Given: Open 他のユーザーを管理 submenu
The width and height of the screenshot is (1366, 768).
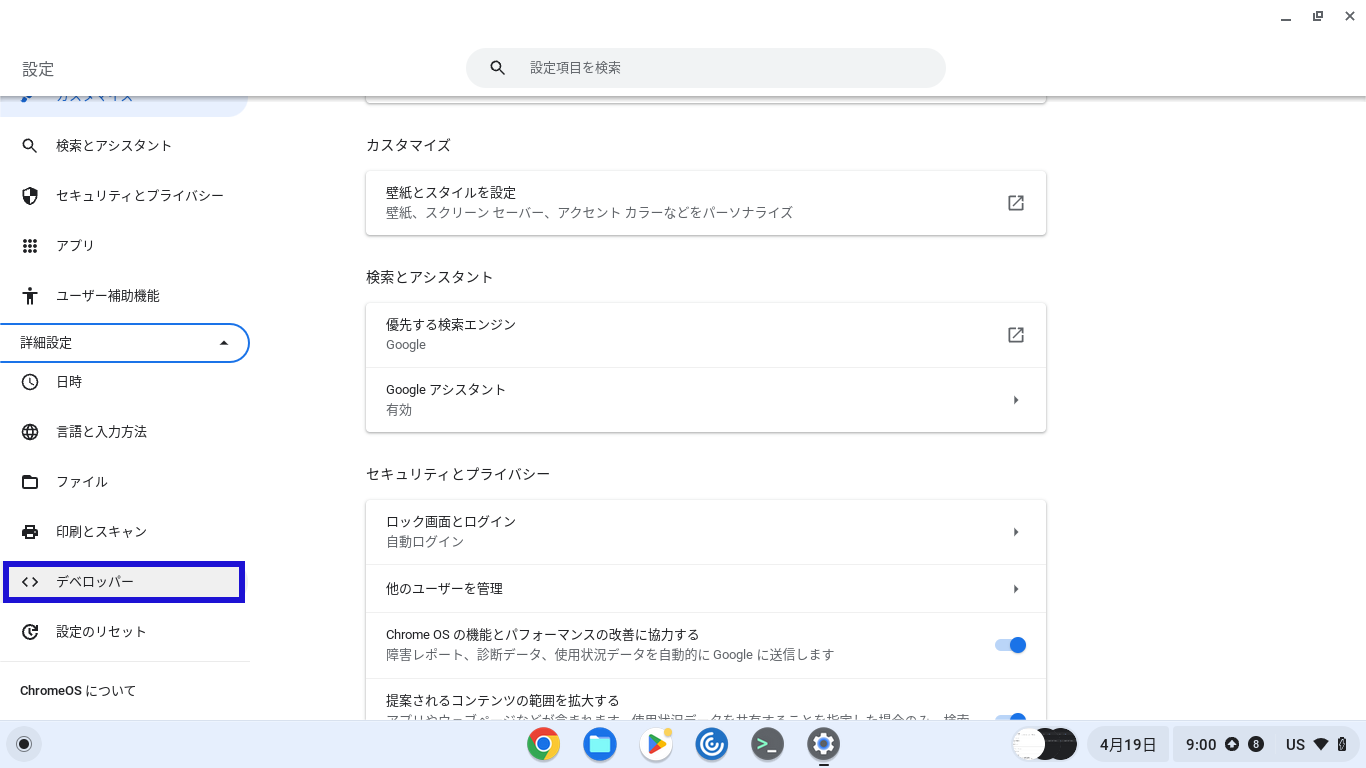Looking at the screenshot, I should [1015, 589].
